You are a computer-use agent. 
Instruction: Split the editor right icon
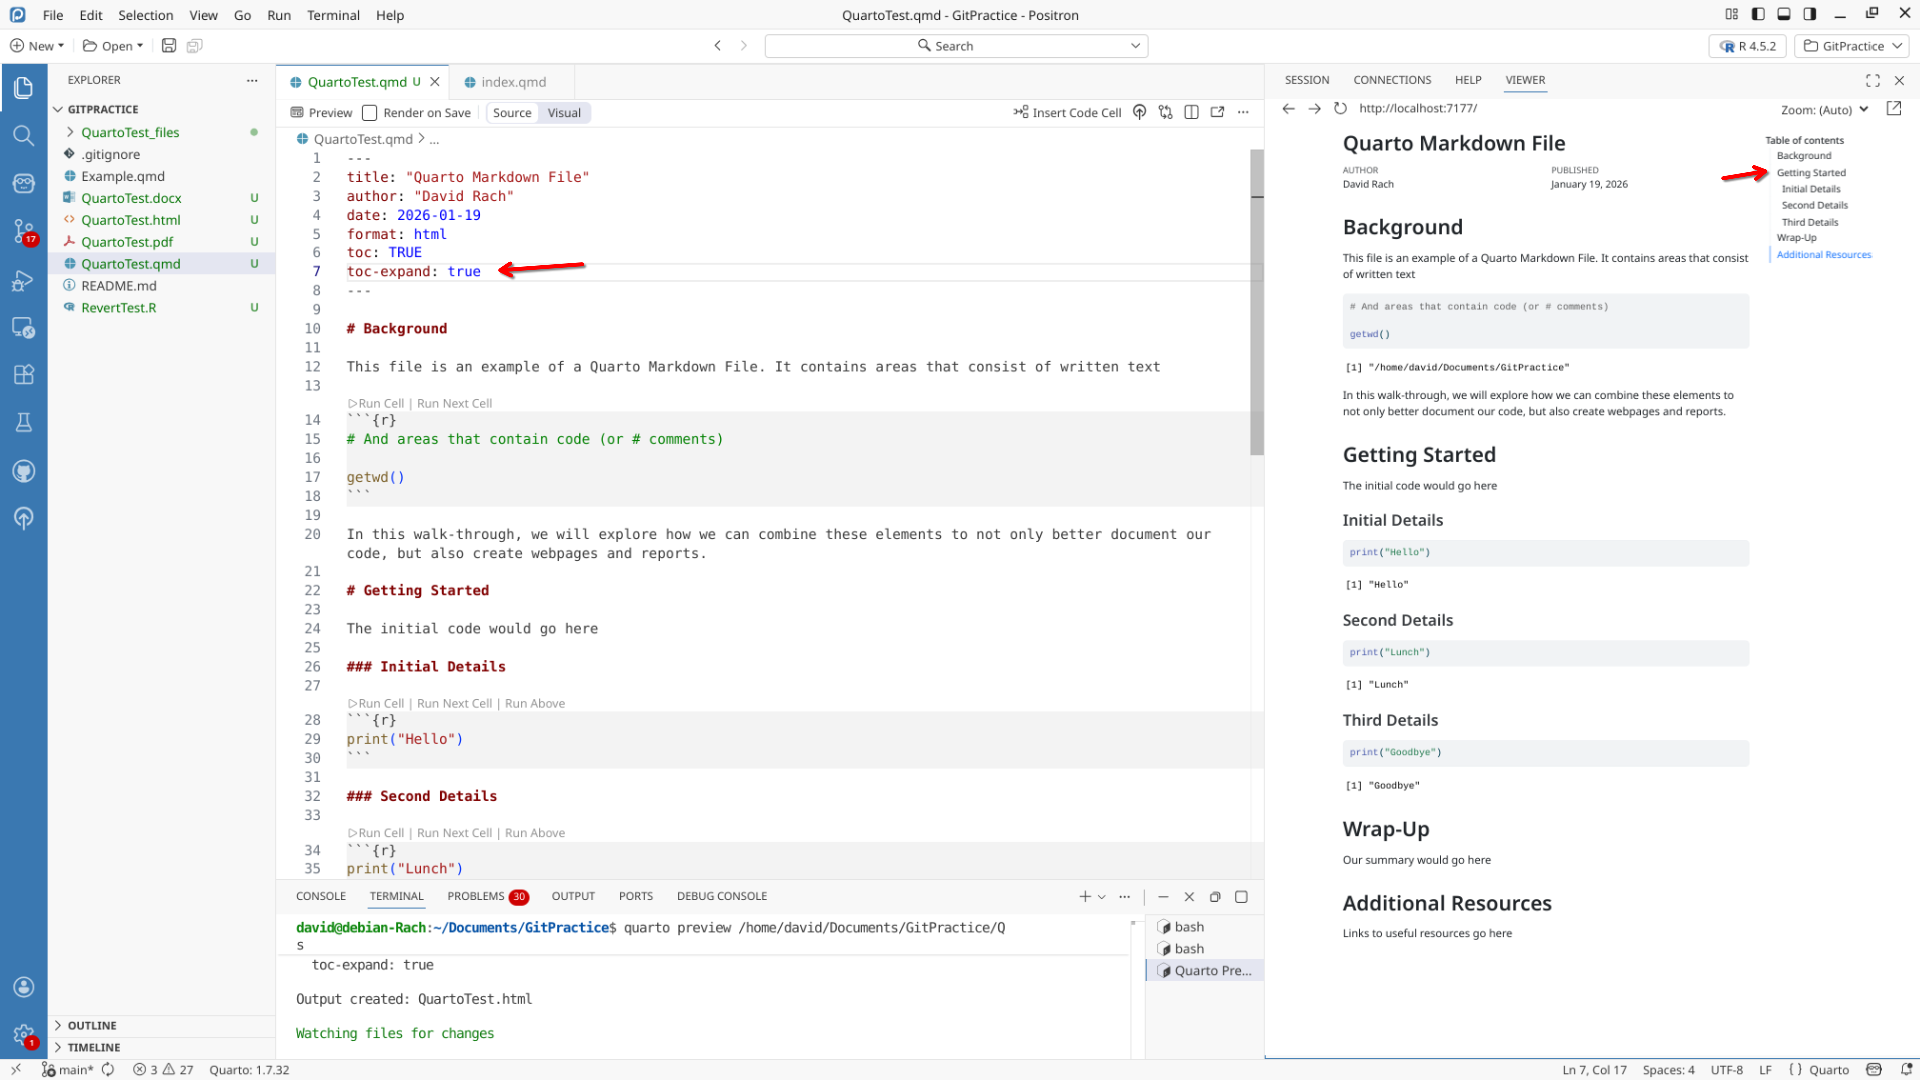[1191, 112]
